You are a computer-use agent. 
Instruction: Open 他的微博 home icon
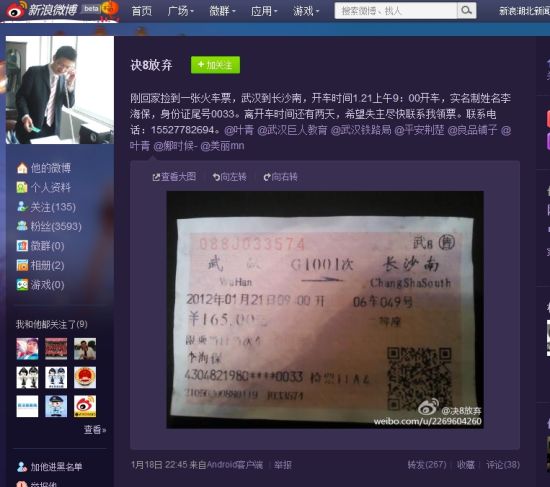[x=22, y=168]
